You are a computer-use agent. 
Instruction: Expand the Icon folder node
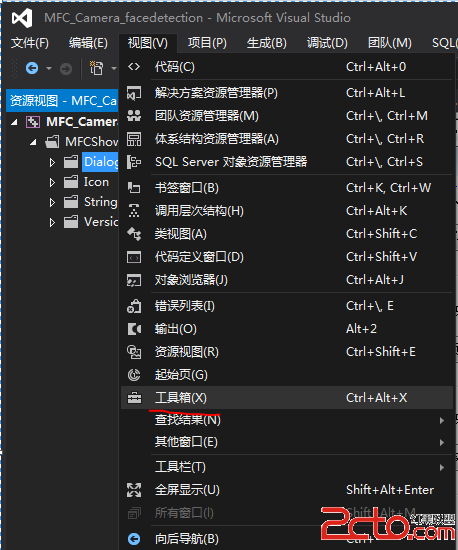[x=52, y=182]
